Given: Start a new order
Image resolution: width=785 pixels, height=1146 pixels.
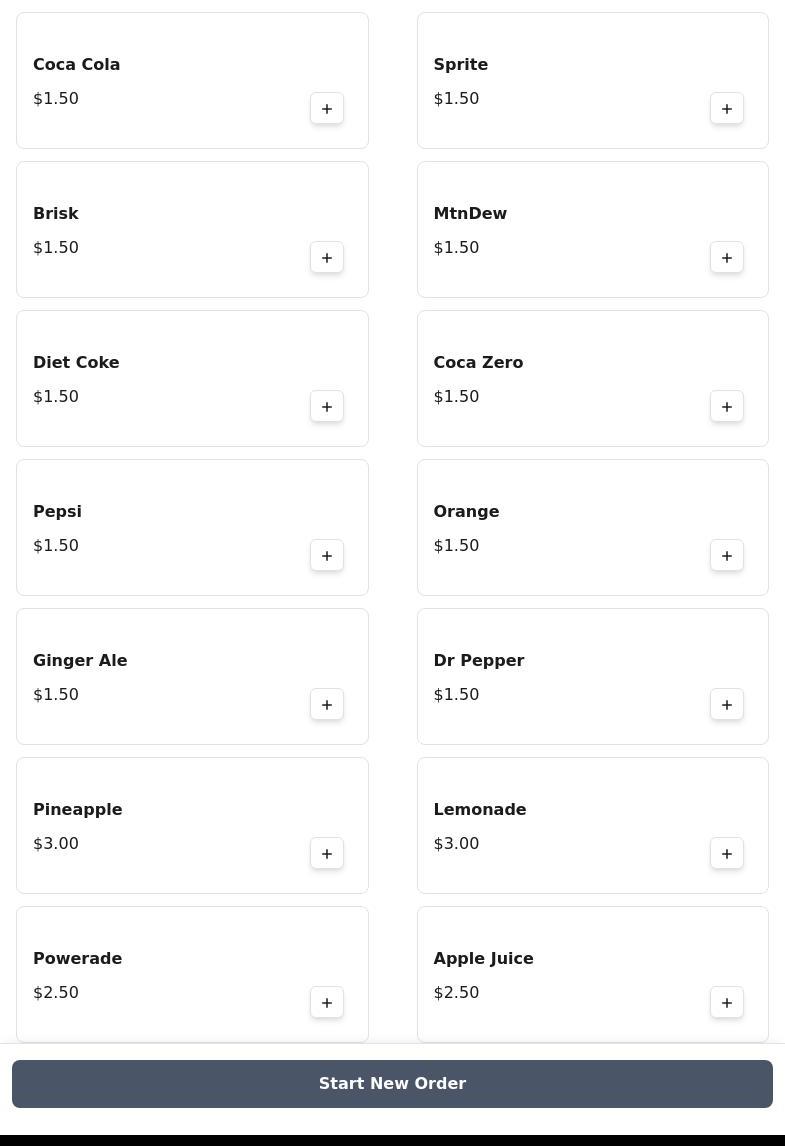Looking at the screenshot, I should (x=392, y=1084).
